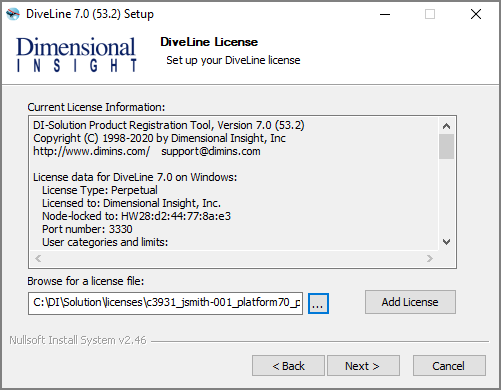Viewport: 501px width, 390px height.
Task: Click the 'License data for DiveLine 7.0 on Windows:' line
Action: tap(135, 177)
